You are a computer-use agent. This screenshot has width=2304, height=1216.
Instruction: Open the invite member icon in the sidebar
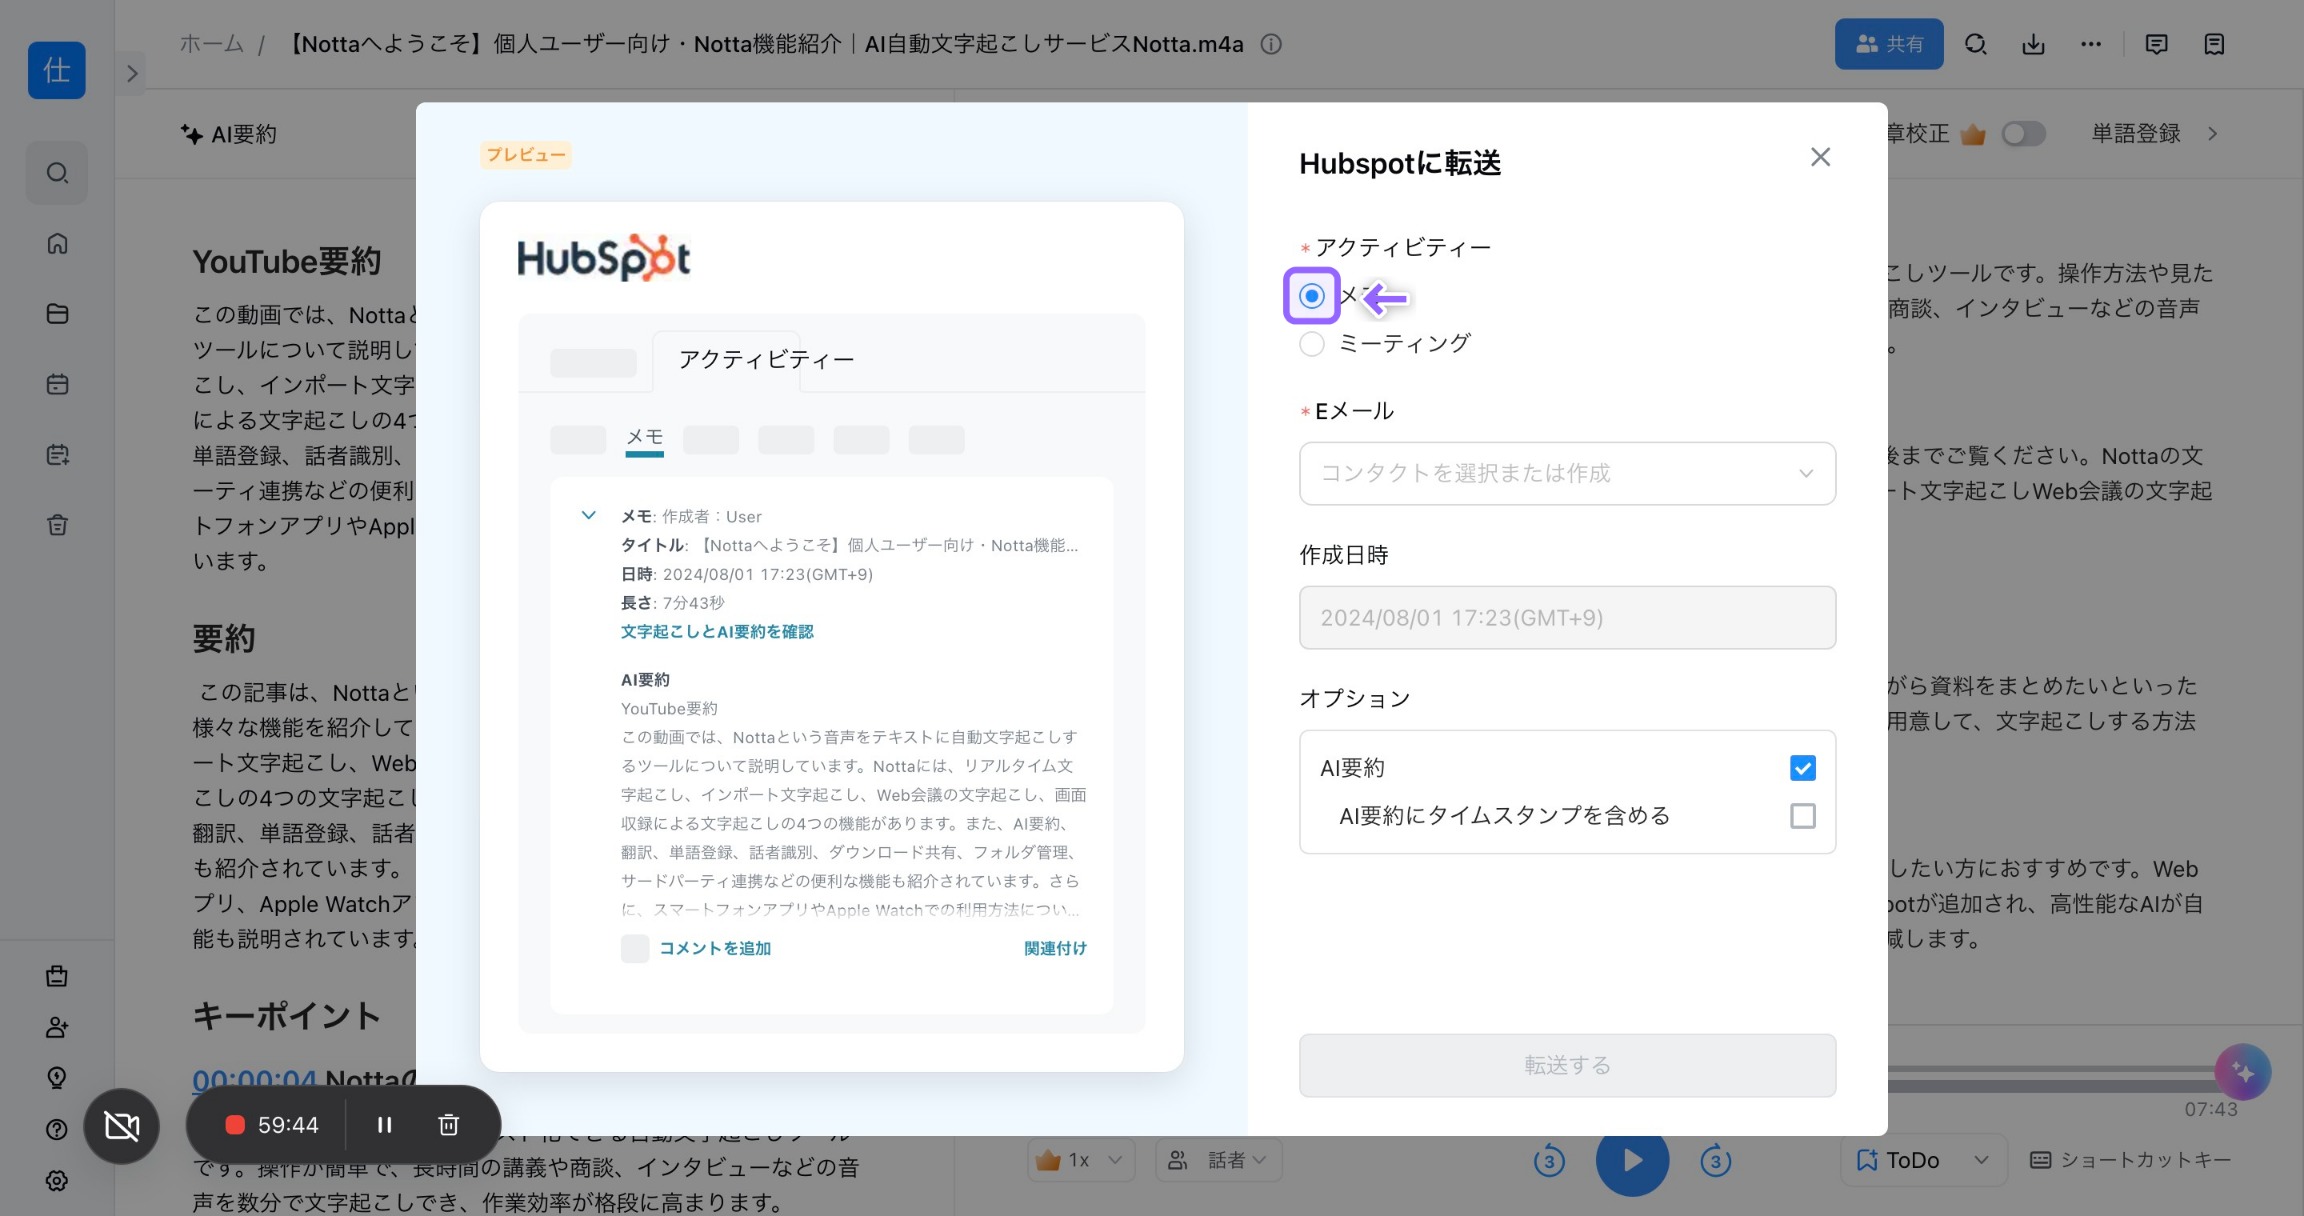(57, 1027)
